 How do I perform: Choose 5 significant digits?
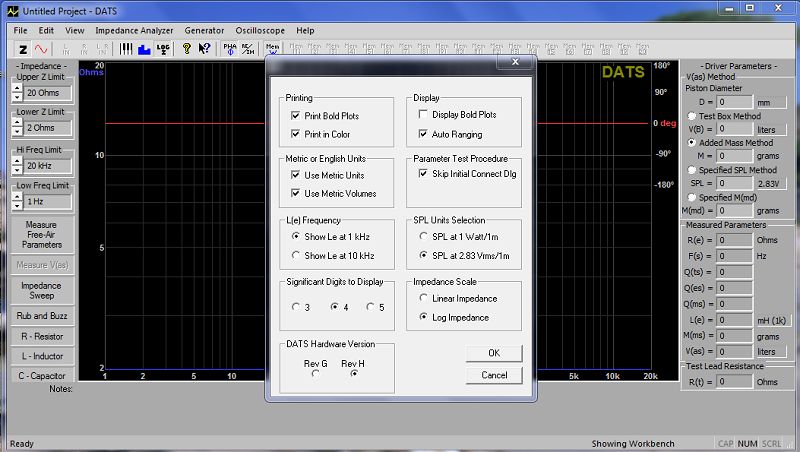[370, 307]
